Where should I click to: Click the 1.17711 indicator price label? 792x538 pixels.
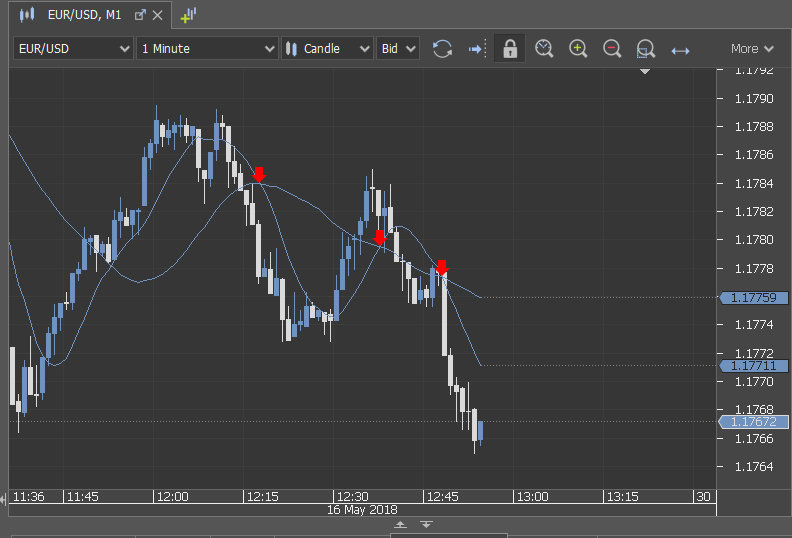click(753, 366)
